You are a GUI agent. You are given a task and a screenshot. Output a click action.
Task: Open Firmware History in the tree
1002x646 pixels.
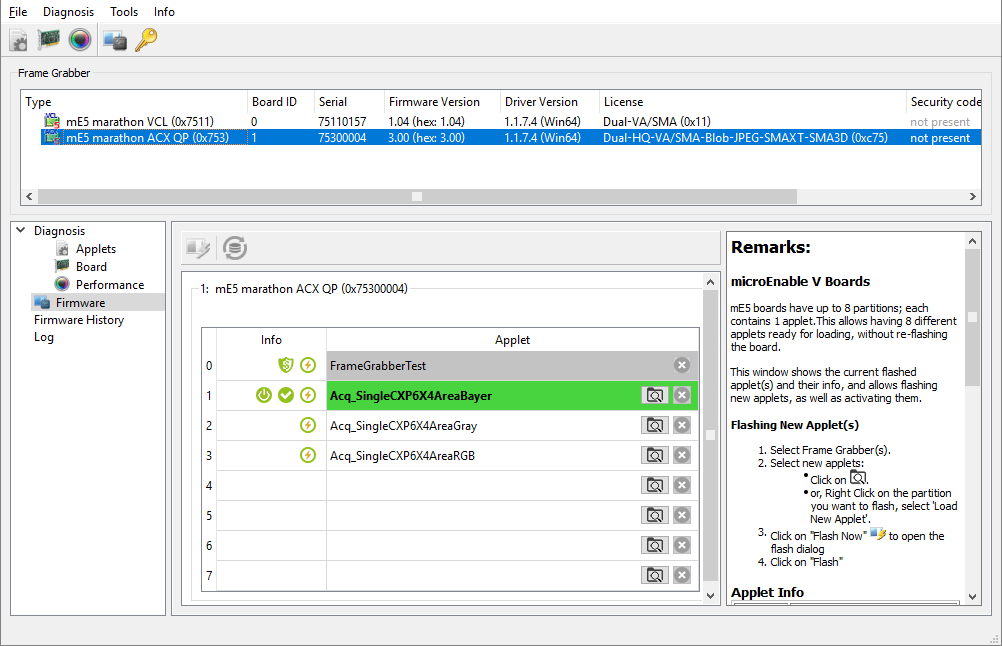(x=79, y=319)
